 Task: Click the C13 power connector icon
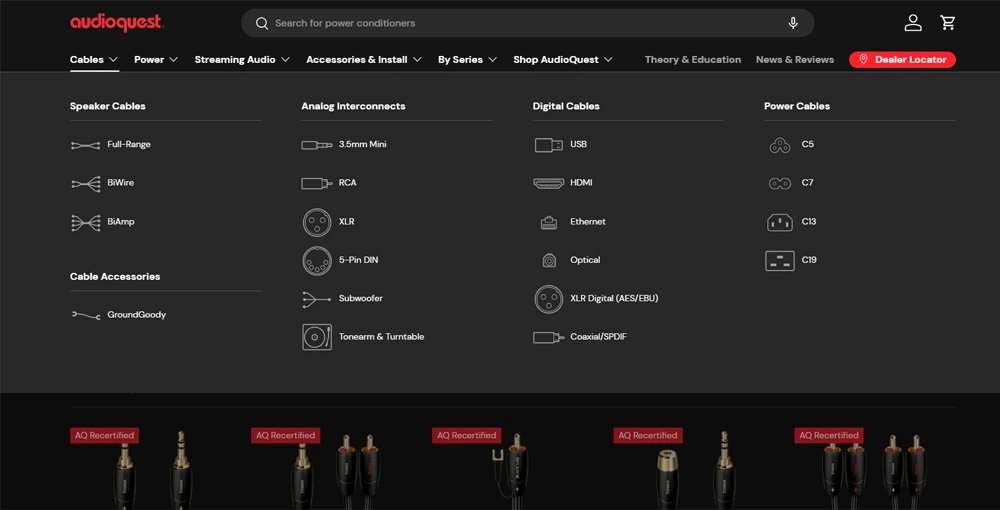[780, 222]
